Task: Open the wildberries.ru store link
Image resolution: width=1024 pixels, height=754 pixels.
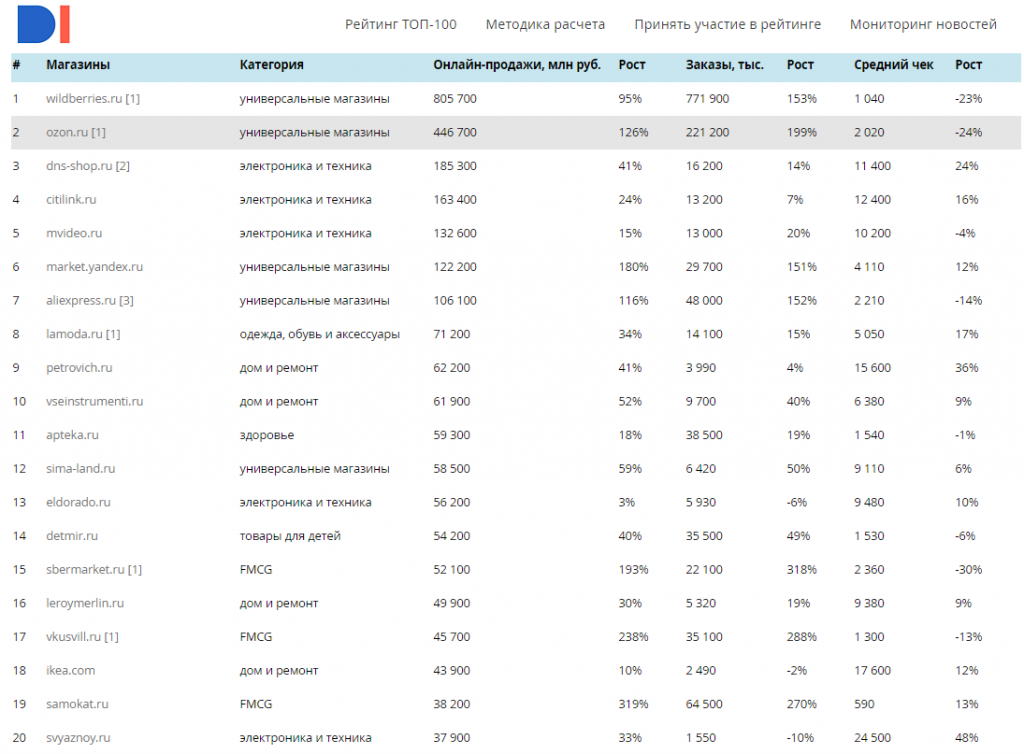Action: (x=84, y=99)
